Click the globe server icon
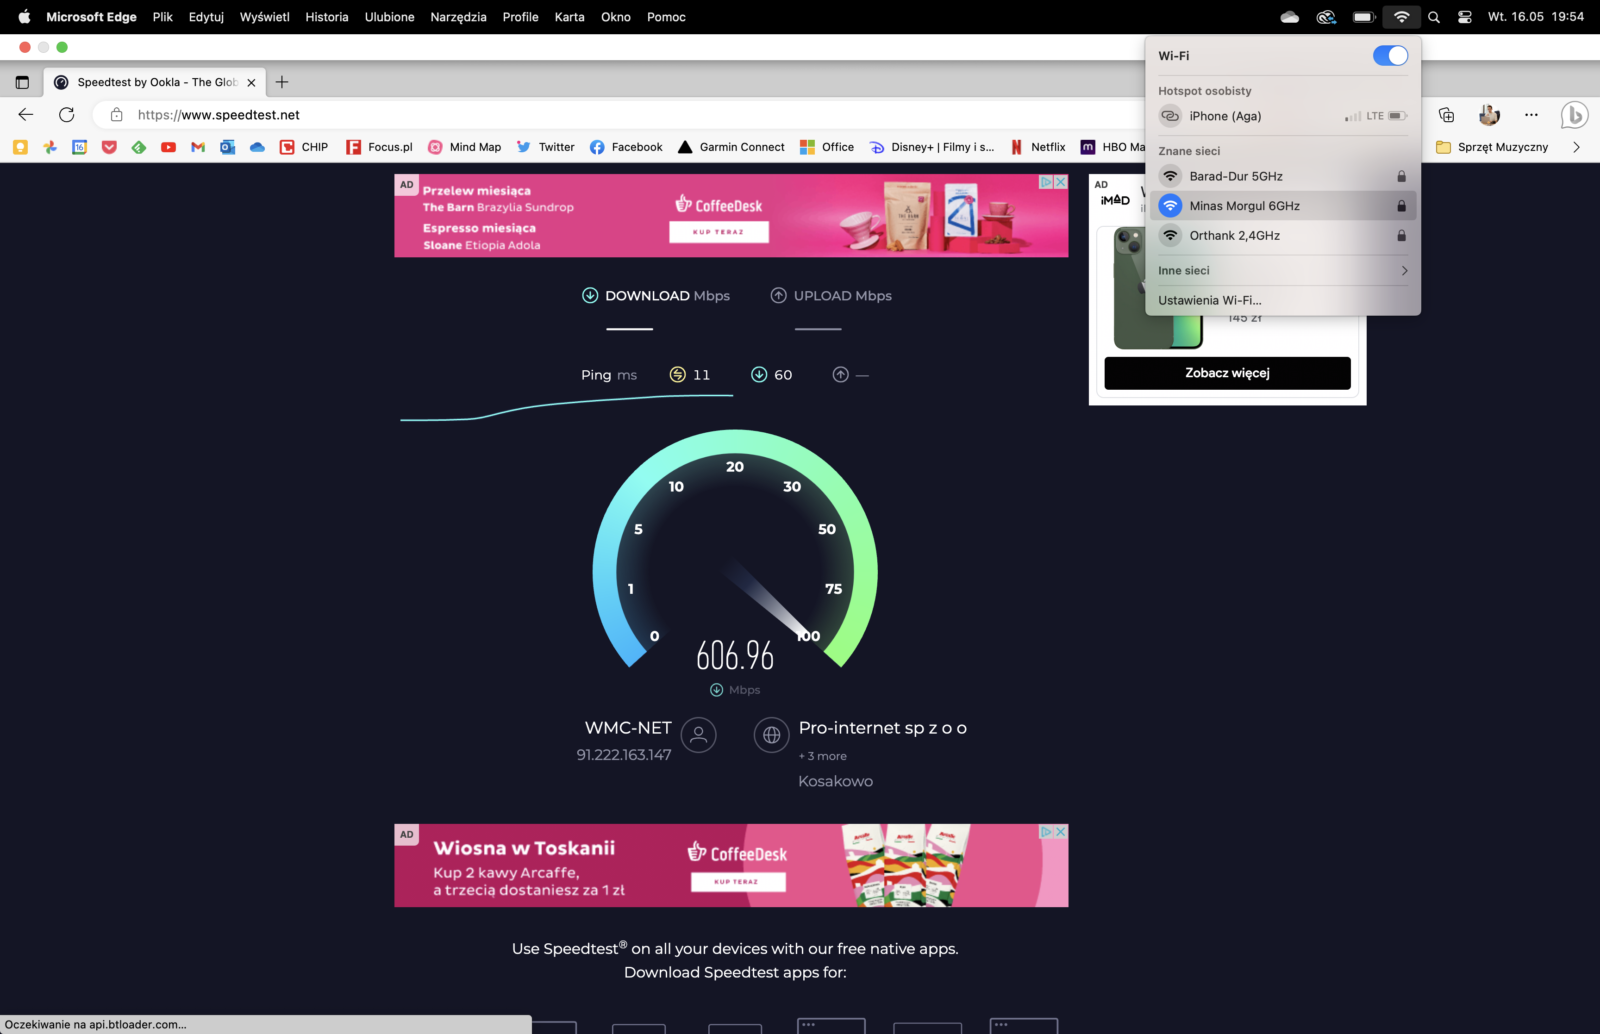Viewport: 1600px width, 1034px height. (771, 735)
